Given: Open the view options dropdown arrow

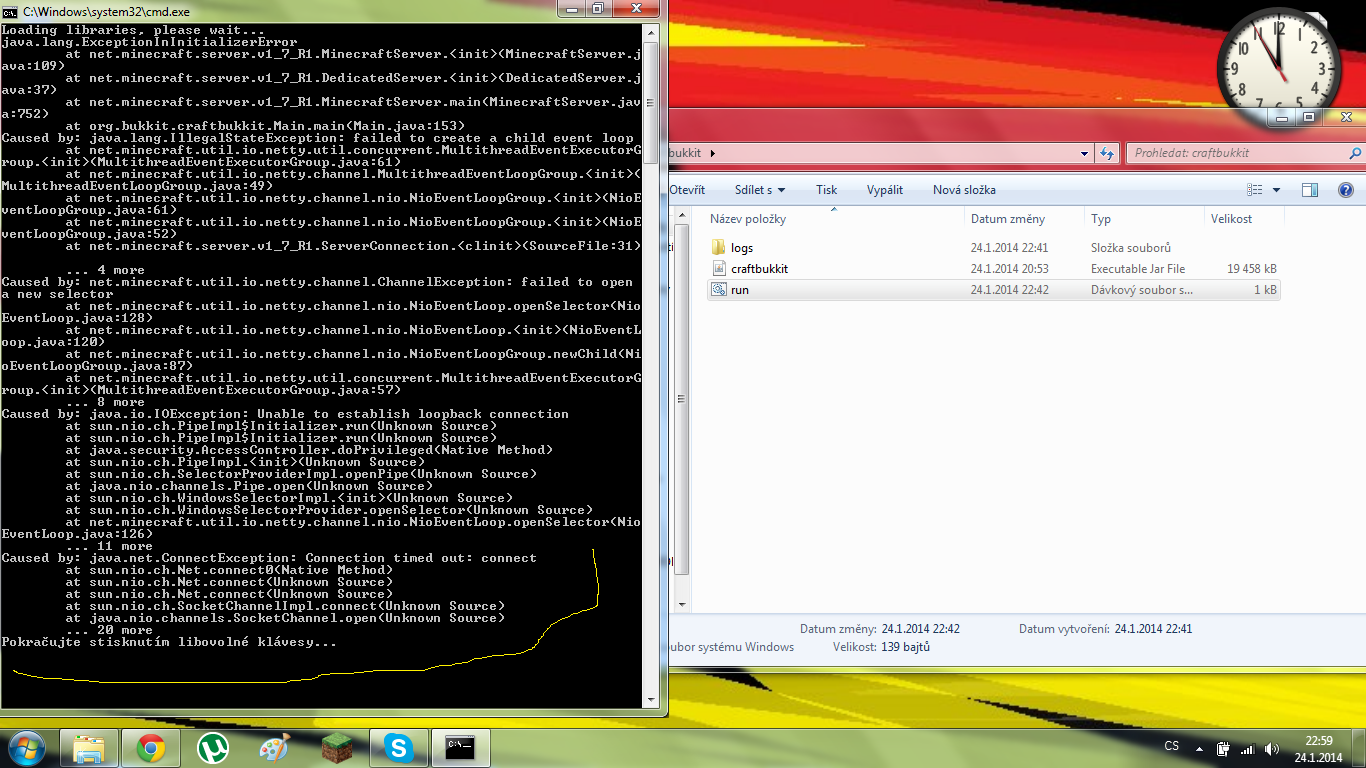Looking at the screenshot, I should click(1277, 190).
